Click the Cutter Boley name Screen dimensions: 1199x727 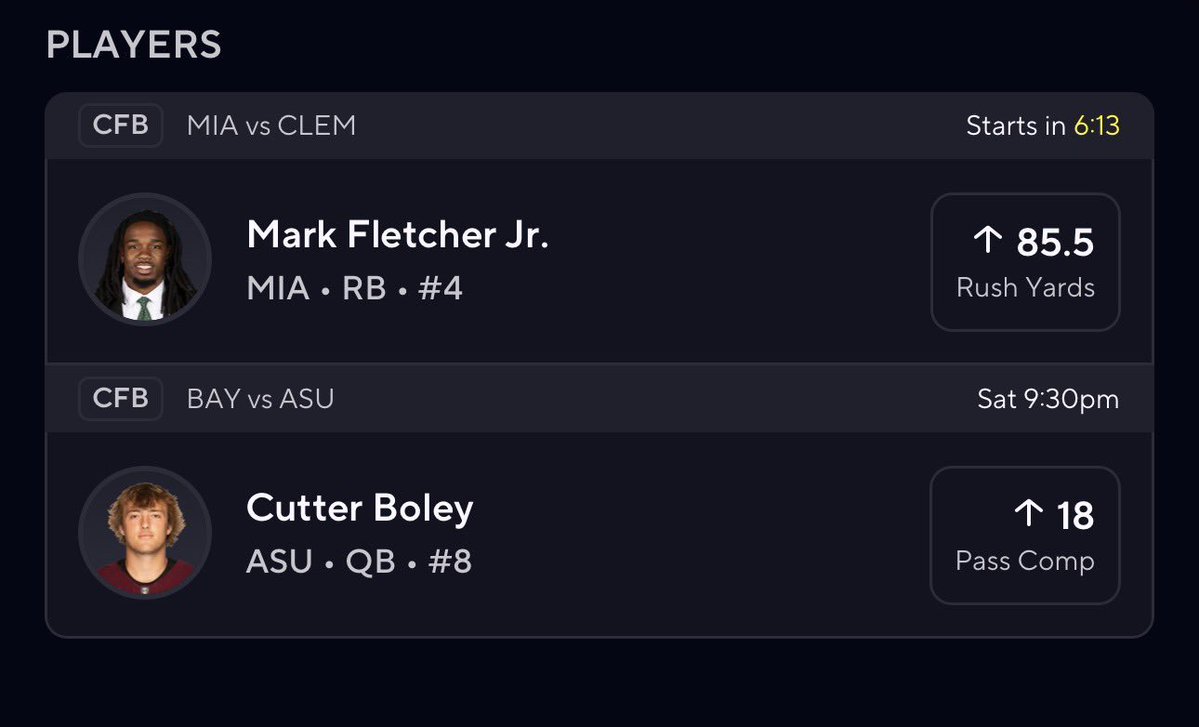click(x=360, y=508)
